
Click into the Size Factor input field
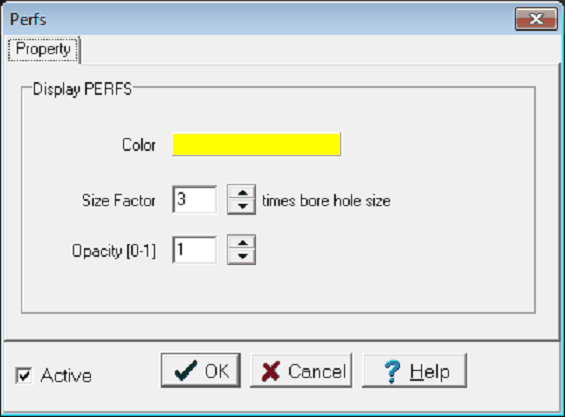click(195, 200)
